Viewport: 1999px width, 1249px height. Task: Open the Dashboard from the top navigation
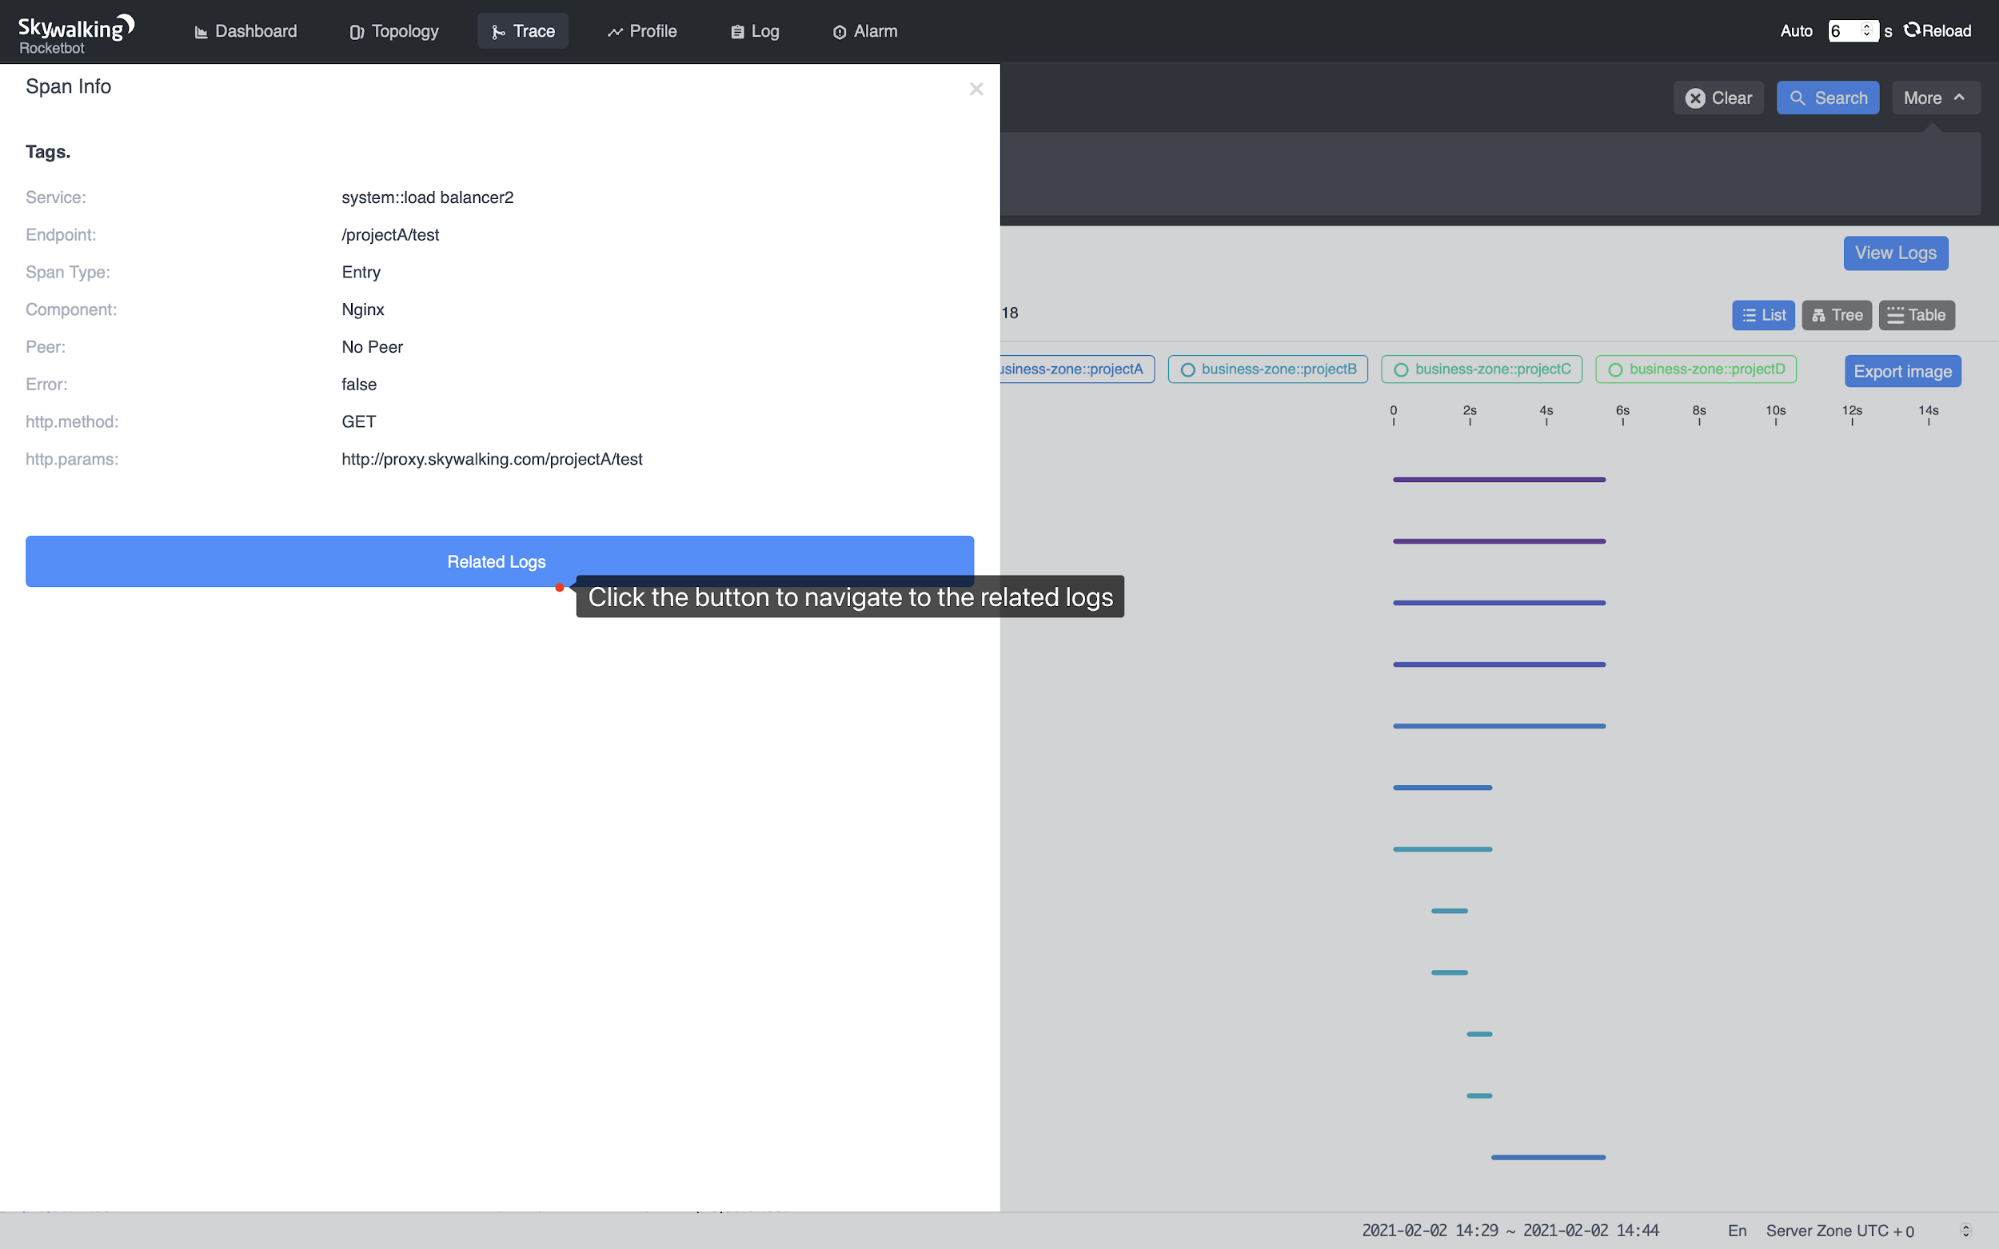tap(245, 31)
